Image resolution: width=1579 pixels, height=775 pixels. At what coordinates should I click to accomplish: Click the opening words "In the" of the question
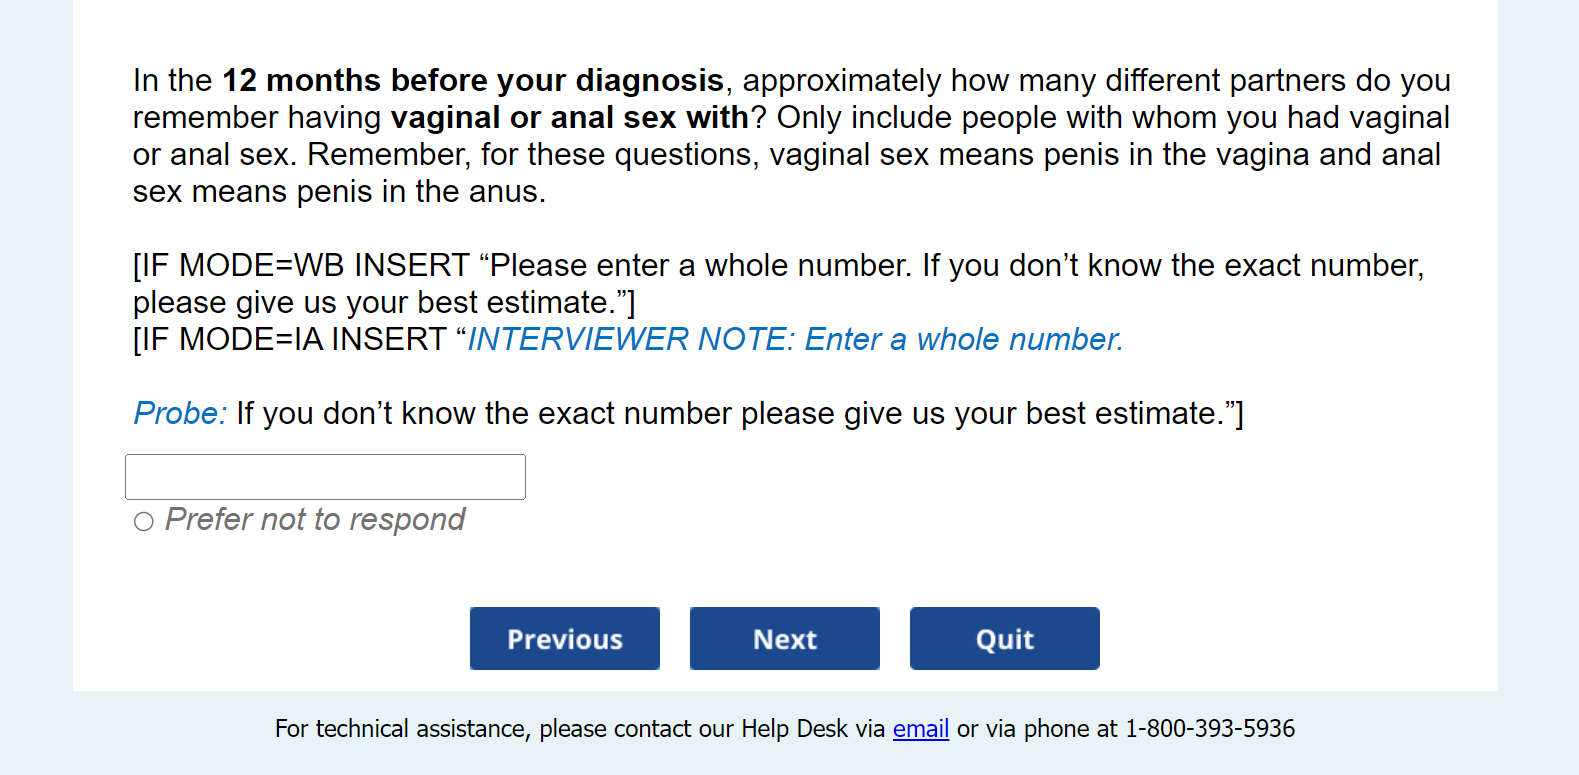point(172,81)
